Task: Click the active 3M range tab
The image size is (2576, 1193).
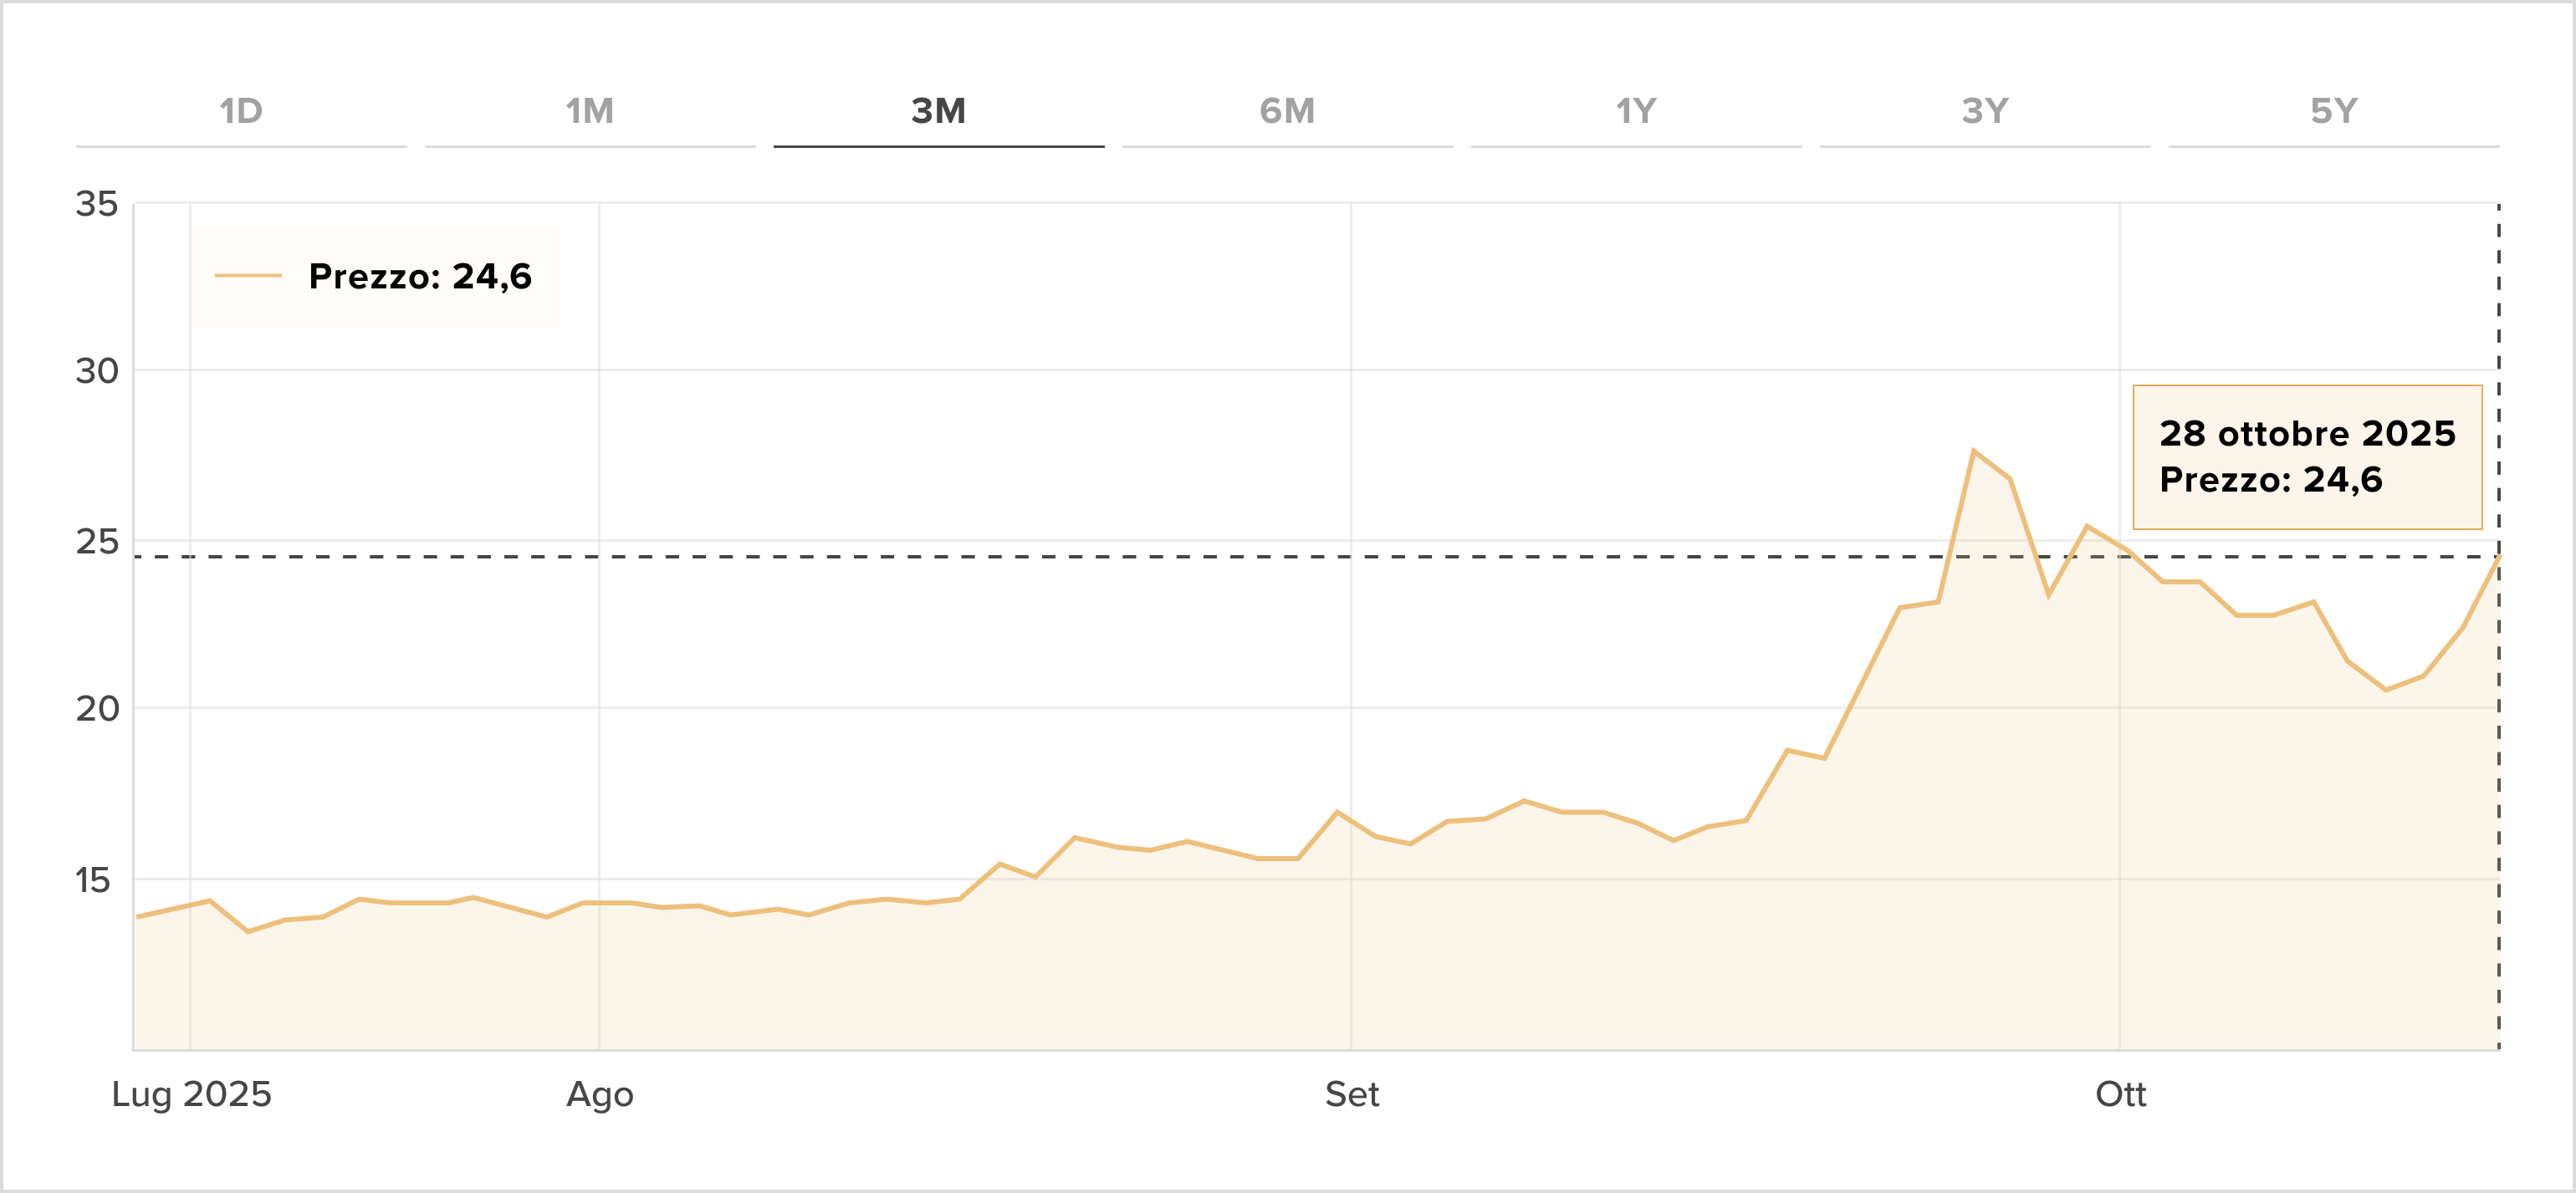Action: pyautogui.click(x=938, y=111)
